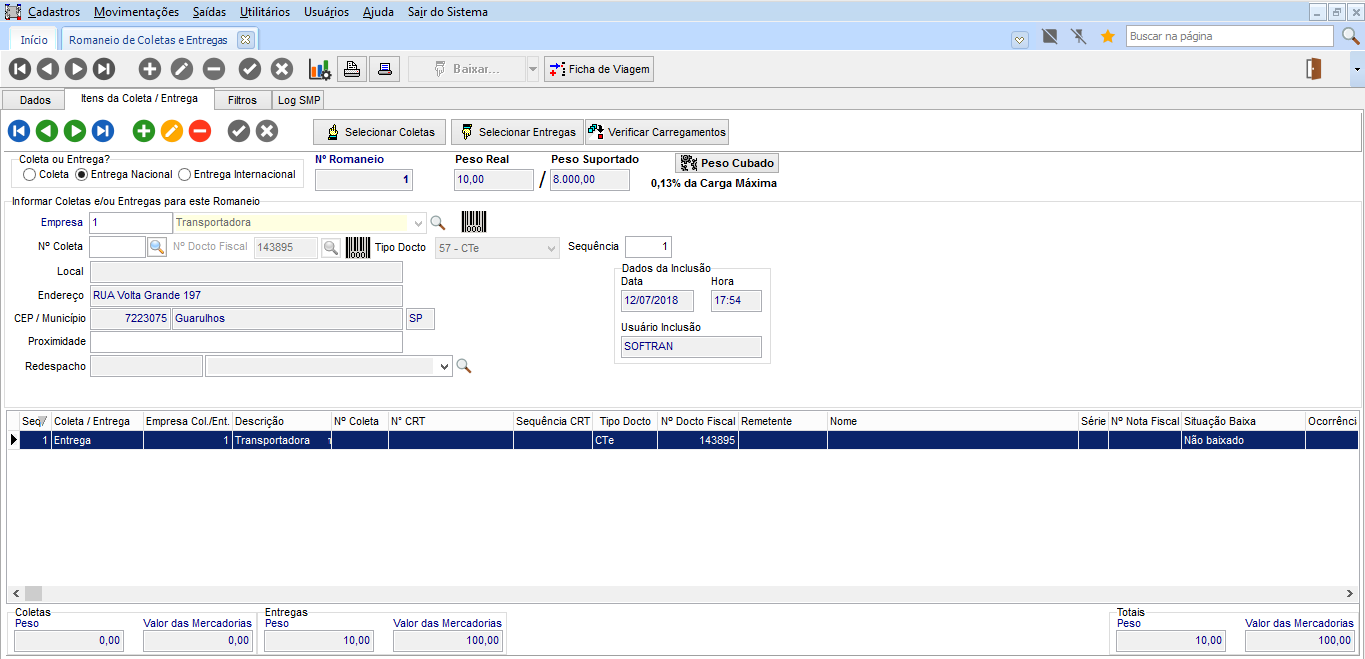Open print preview icon in main toolbar
This screenshot has height=659, width=1365.
tap(352, 69)
